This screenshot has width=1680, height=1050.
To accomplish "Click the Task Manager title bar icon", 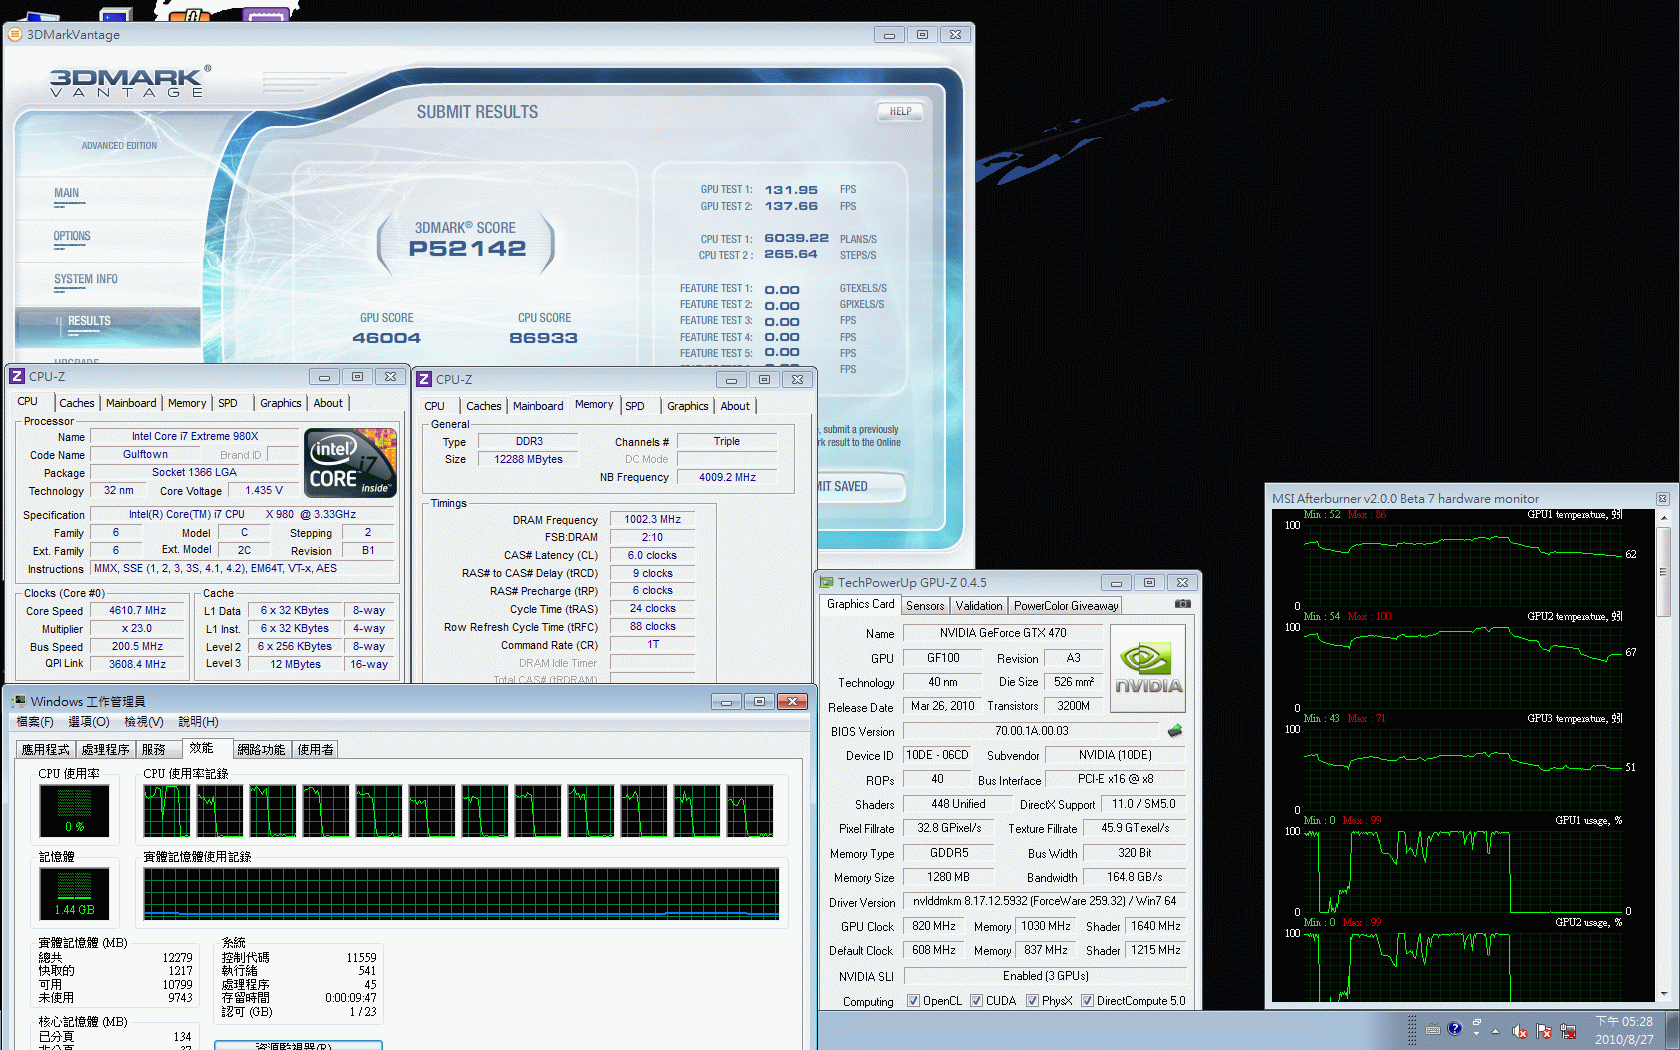I will pos(18,701).
